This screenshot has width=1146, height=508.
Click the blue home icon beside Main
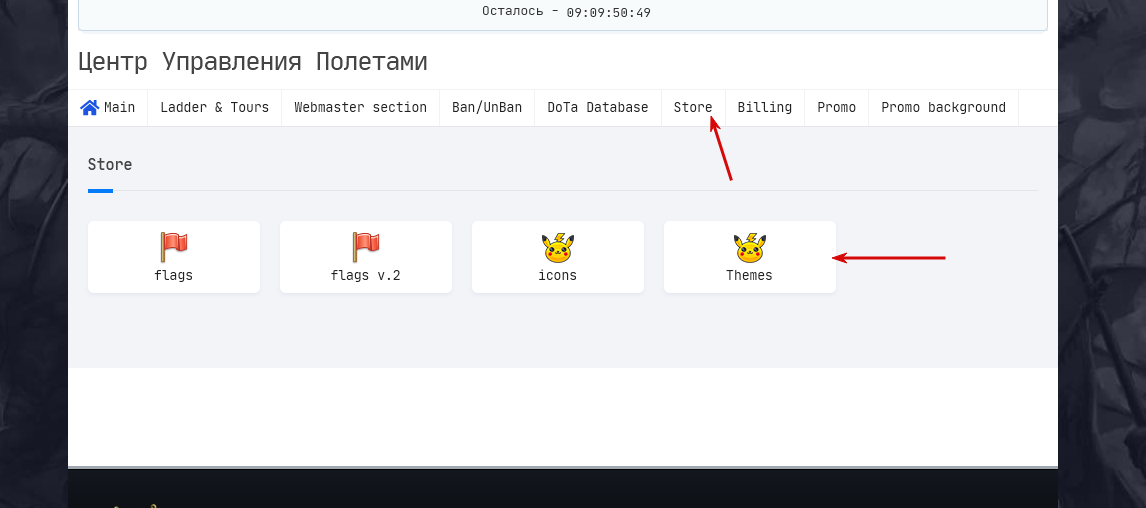[89, 107]
